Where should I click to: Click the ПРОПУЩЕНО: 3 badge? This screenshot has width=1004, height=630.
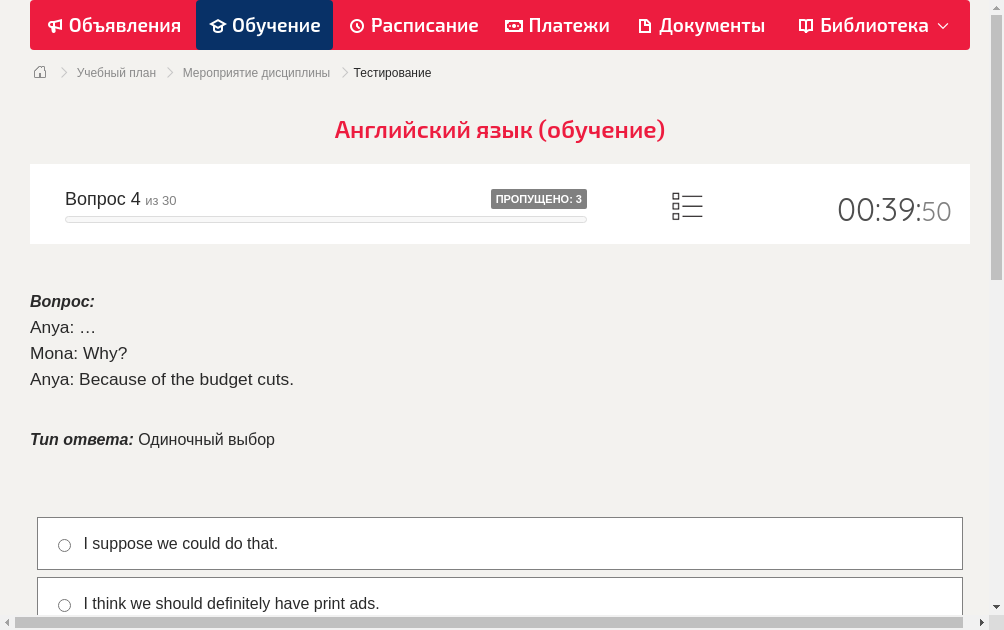pos(538,199)
